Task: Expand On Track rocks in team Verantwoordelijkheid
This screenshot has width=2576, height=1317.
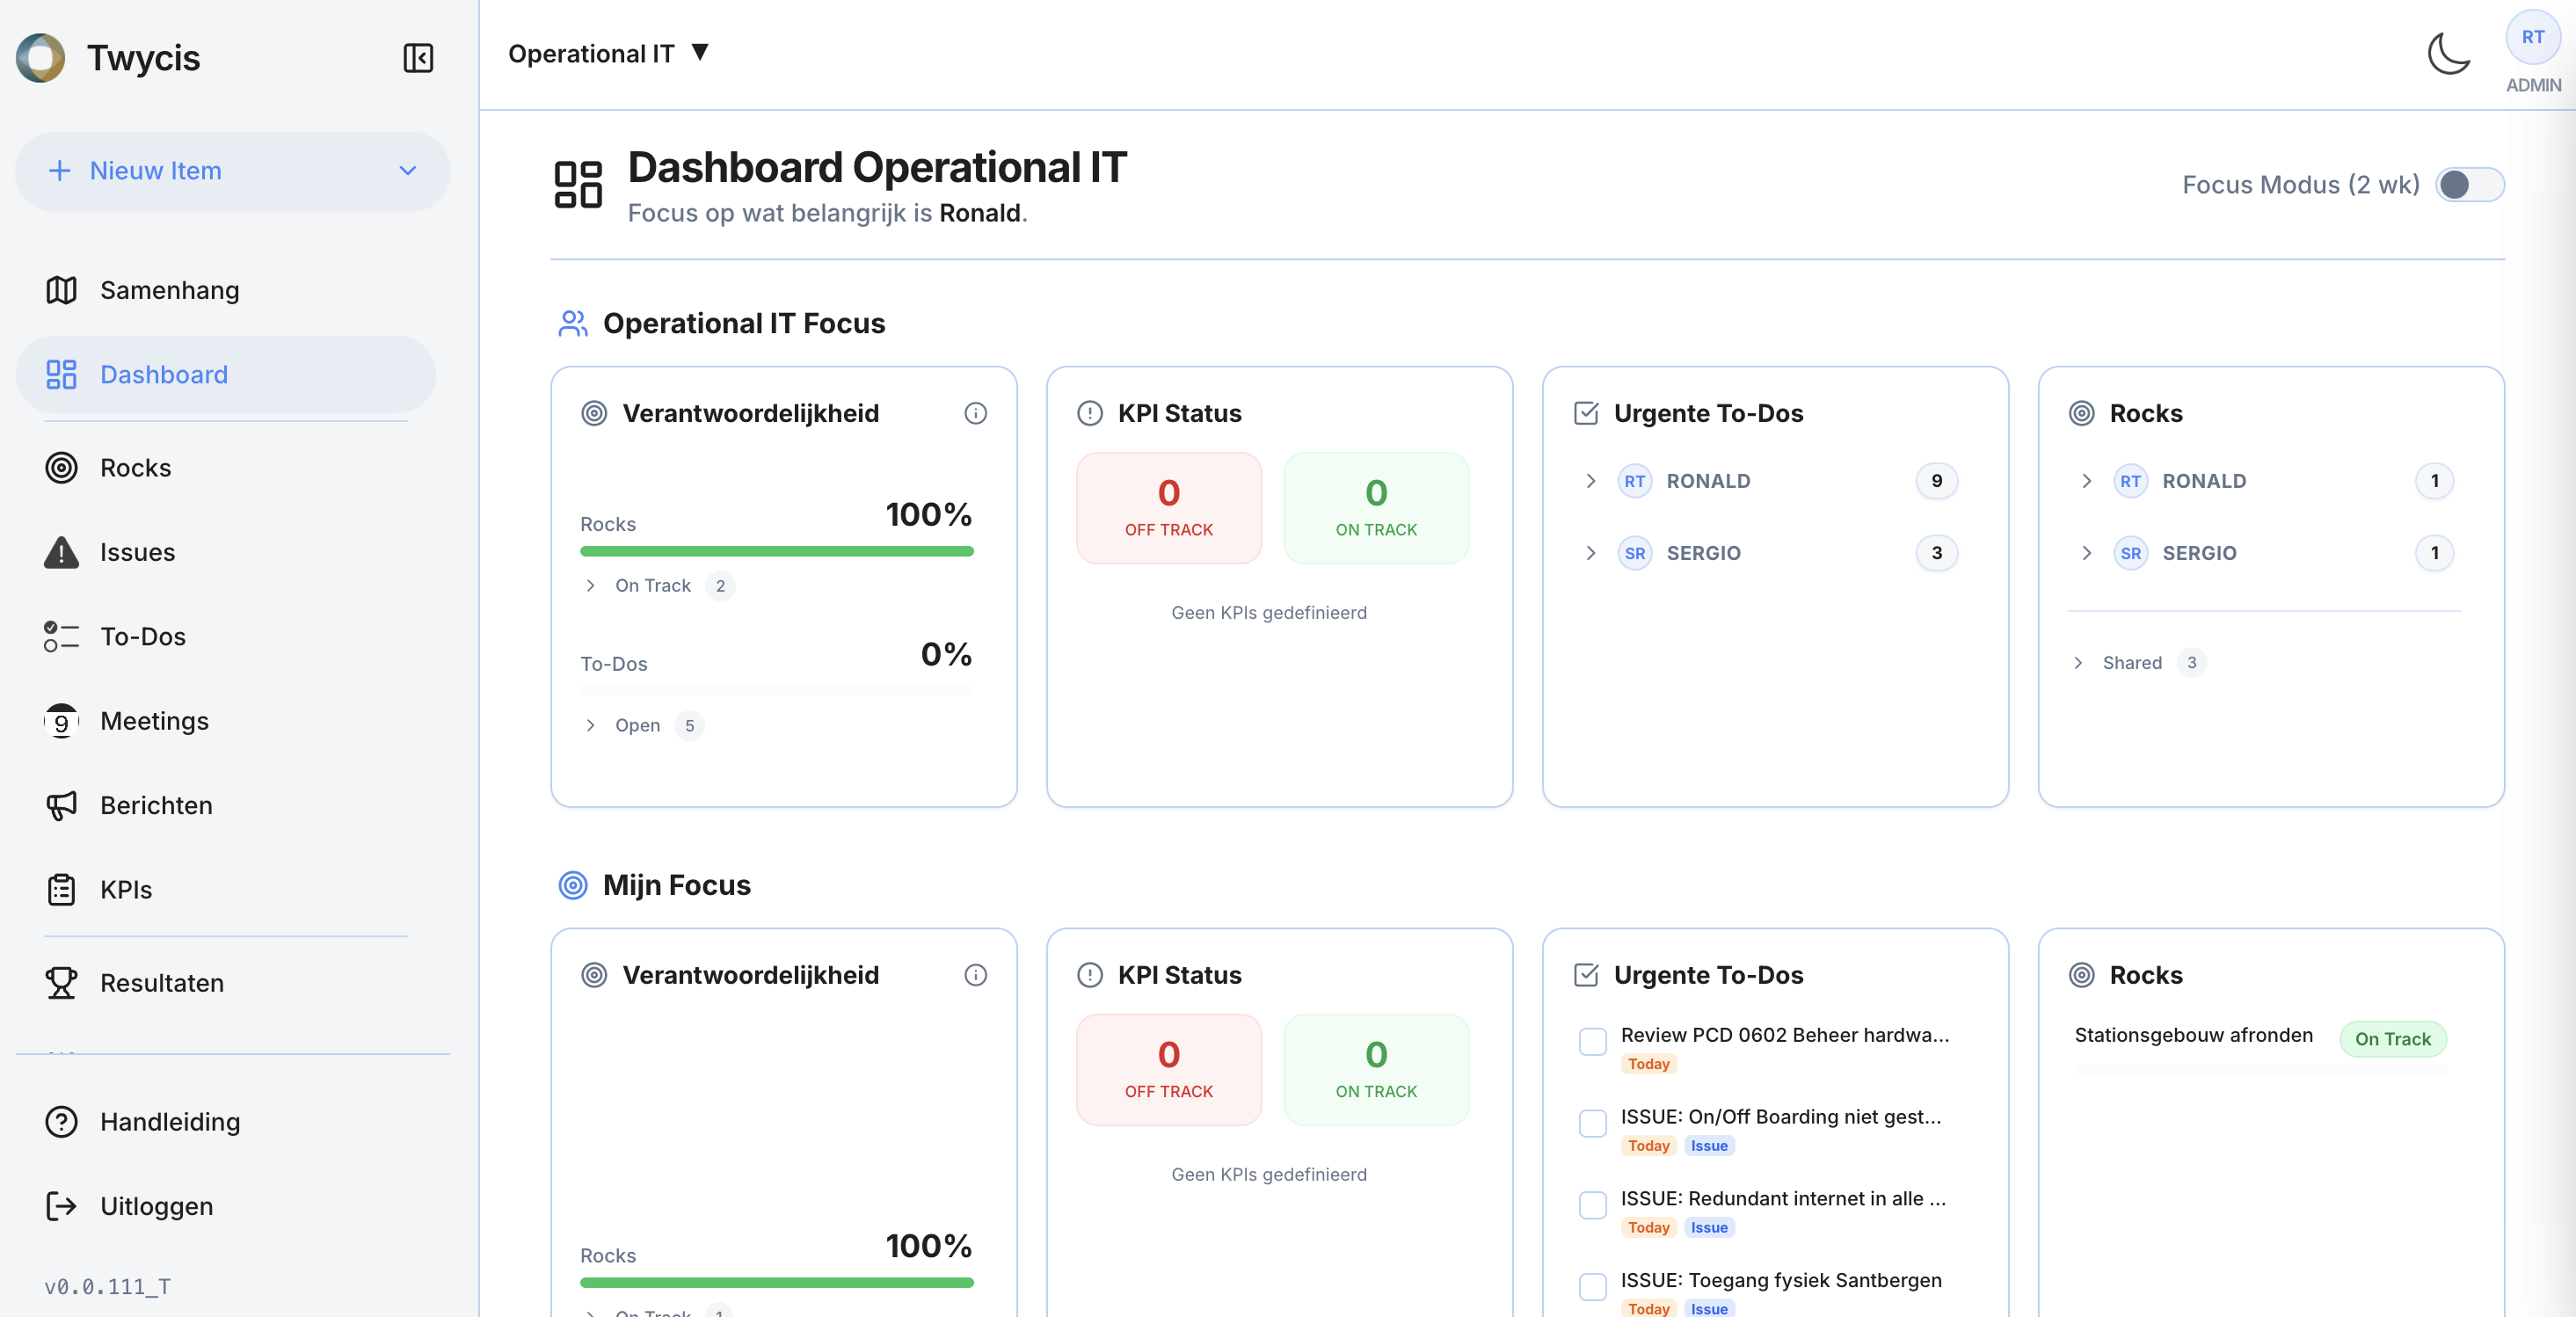Action: pyautogui.click(x=590, y=585)
